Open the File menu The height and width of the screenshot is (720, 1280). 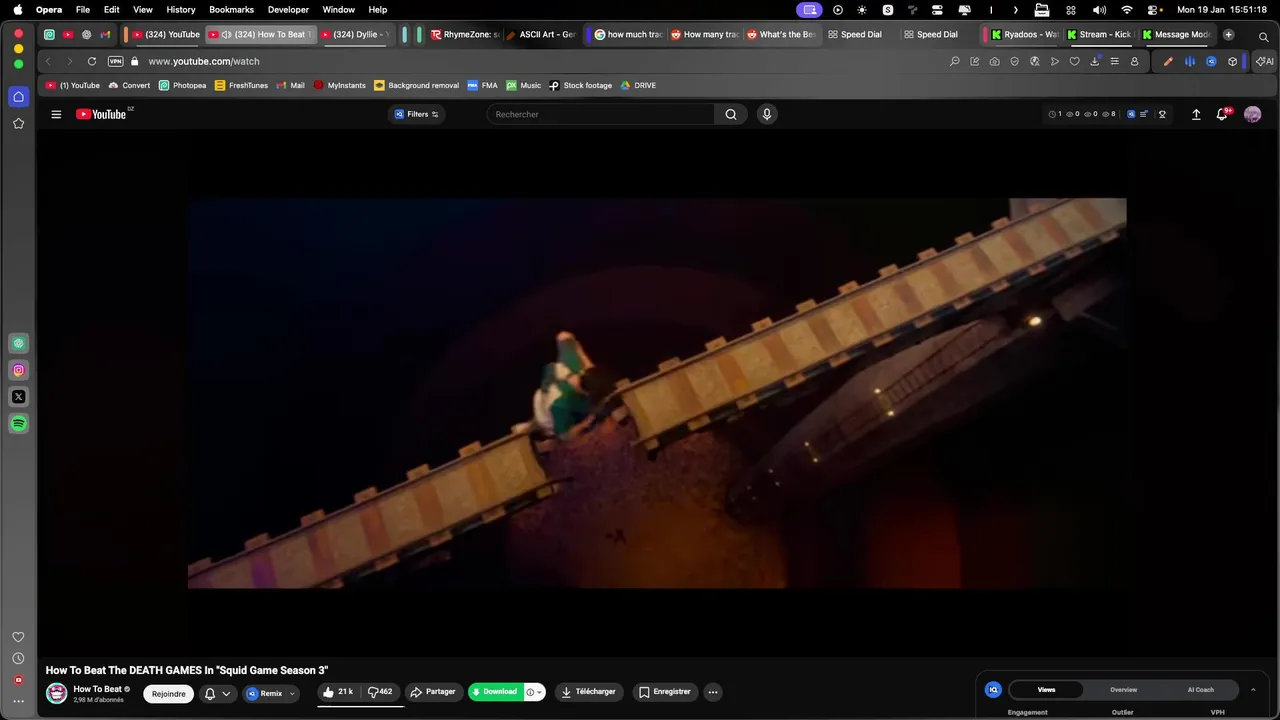coord(83,9)
